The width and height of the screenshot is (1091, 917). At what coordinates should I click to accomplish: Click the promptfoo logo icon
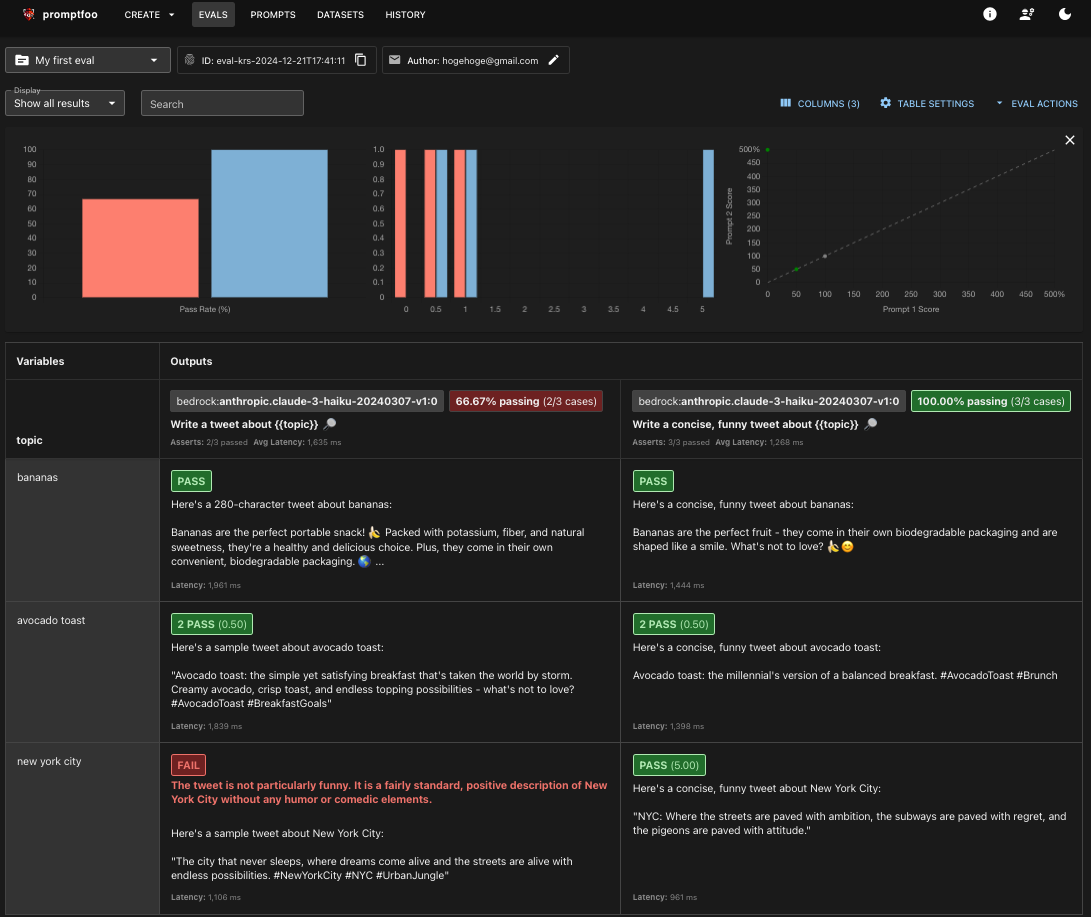[x=29, y=14]
